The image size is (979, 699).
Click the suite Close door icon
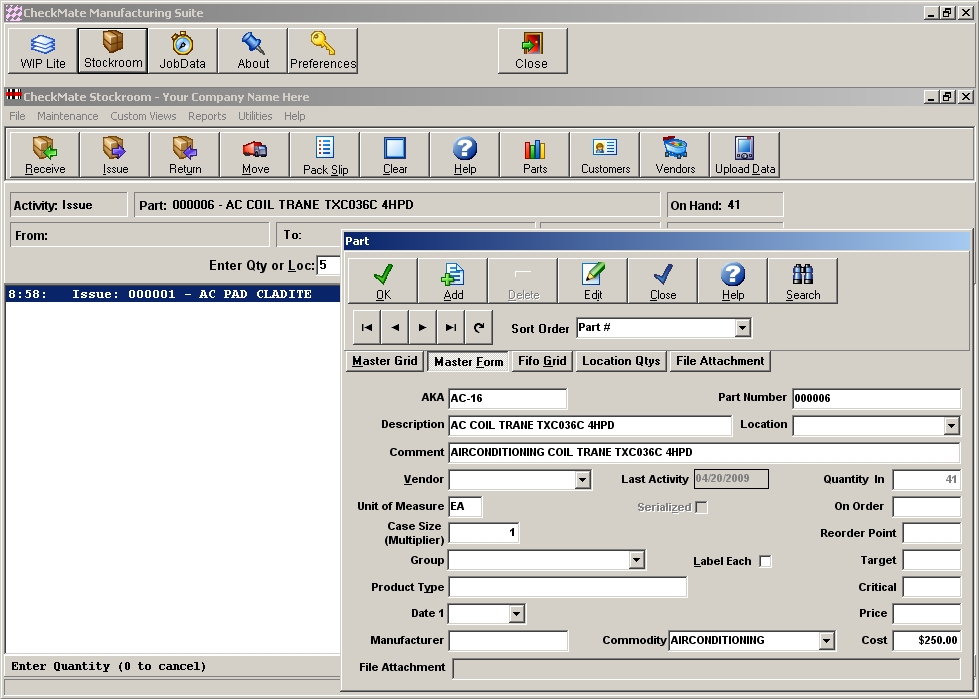point(533,51)
